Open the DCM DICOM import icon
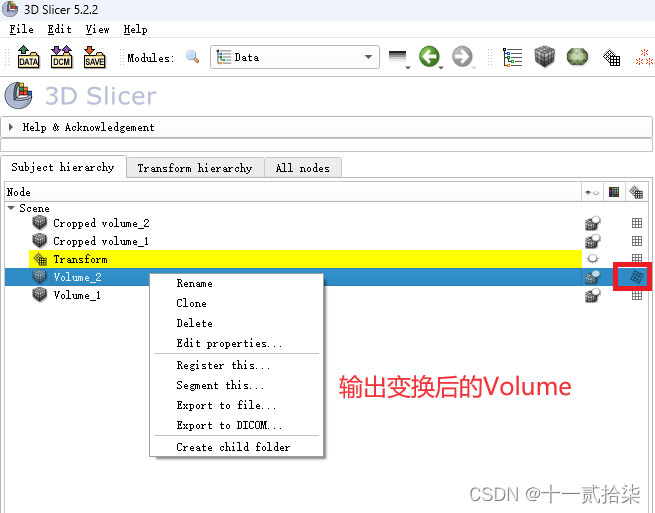Viewport: 655px width, 513px height. point(61,57)
